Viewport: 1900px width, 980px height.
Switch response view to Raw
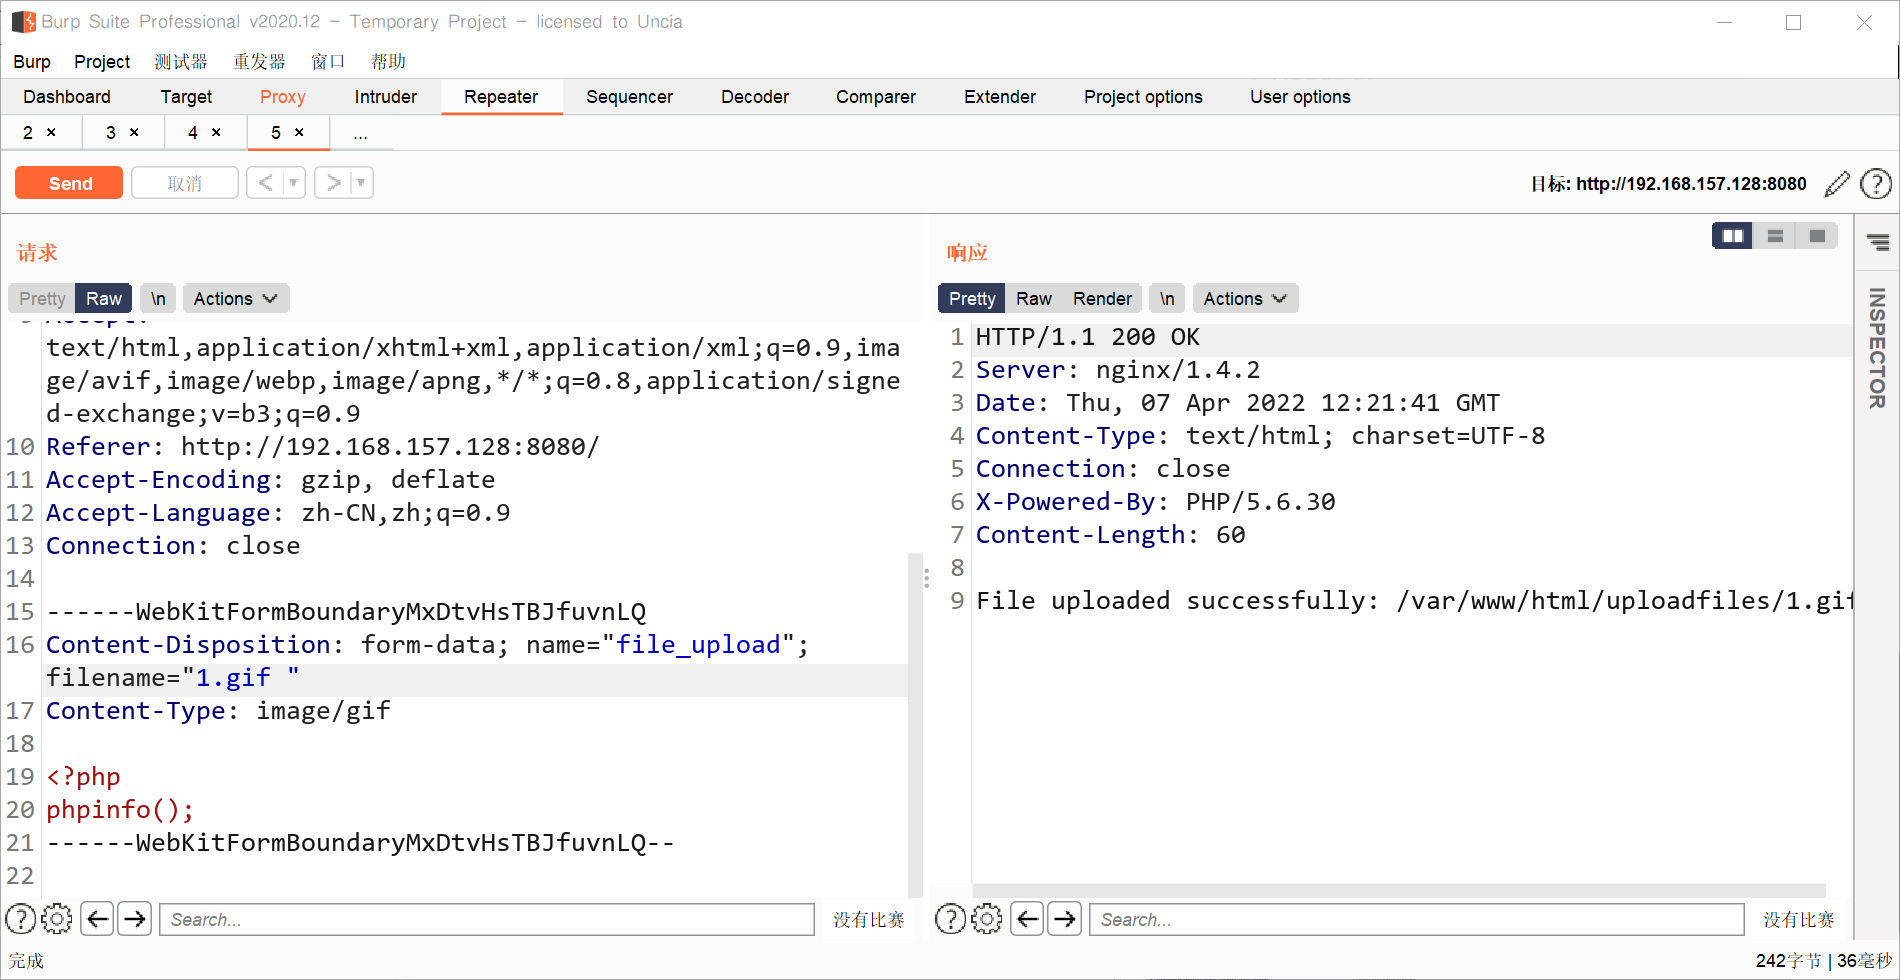point(1034,298)
